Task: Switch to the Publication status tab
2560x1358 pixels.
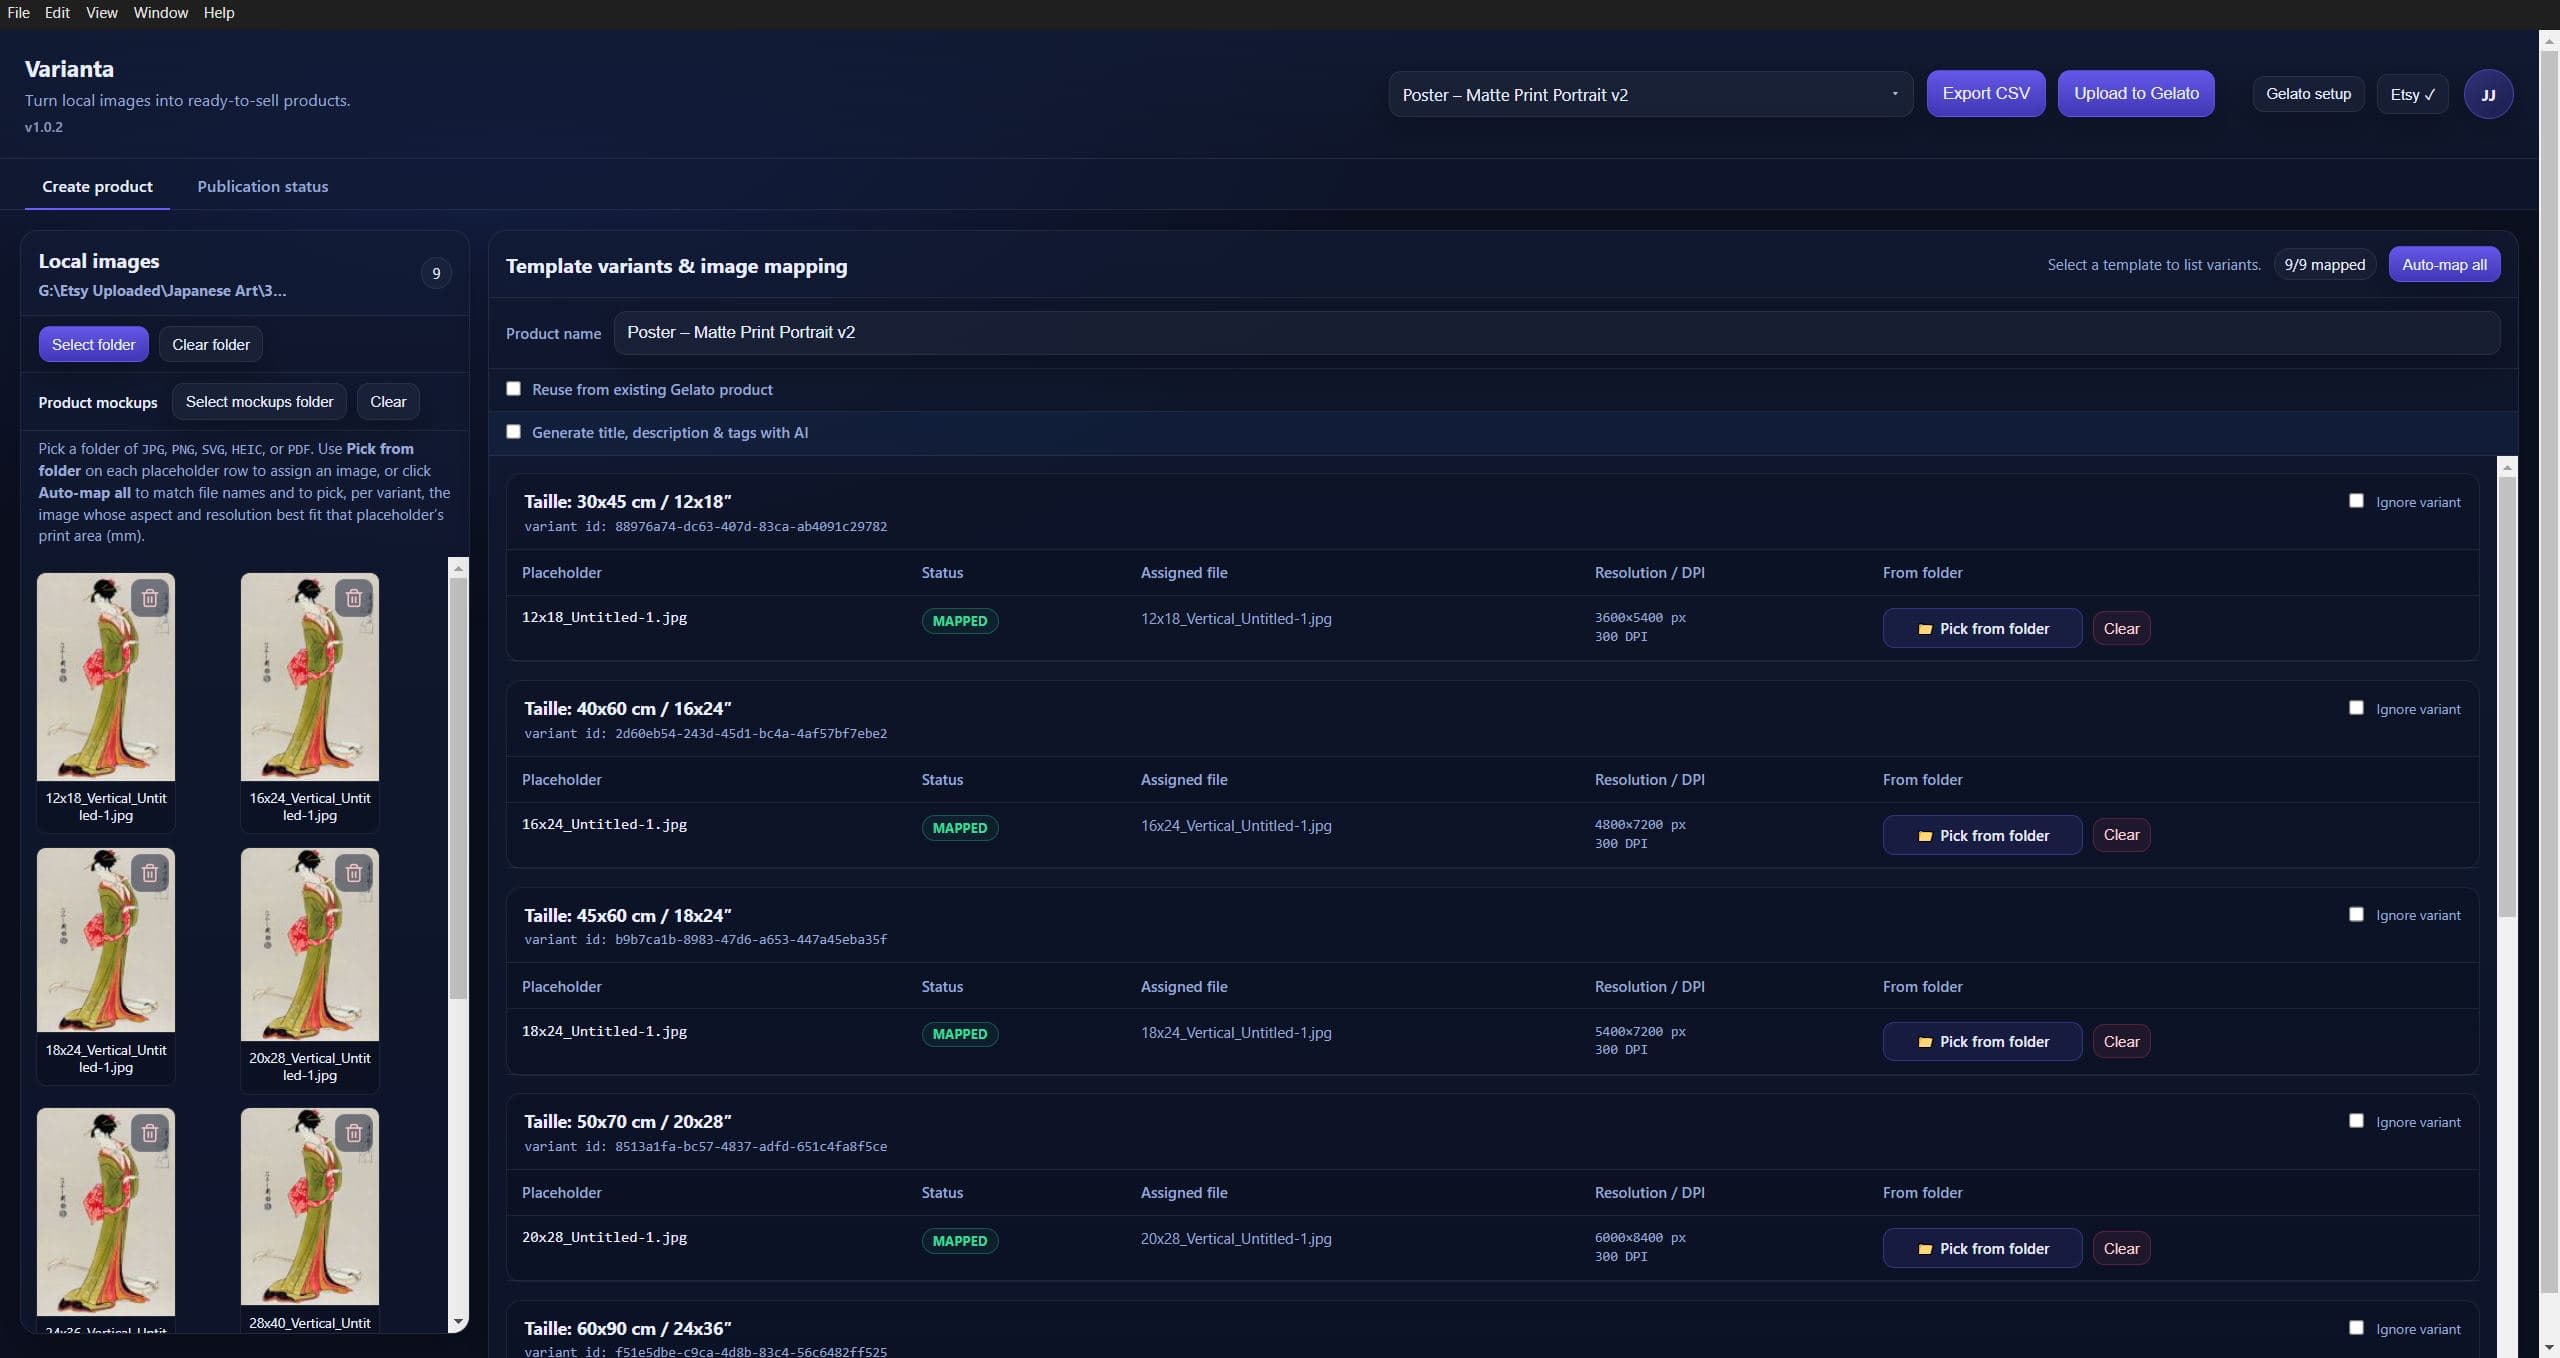Action: click(262, 187)
